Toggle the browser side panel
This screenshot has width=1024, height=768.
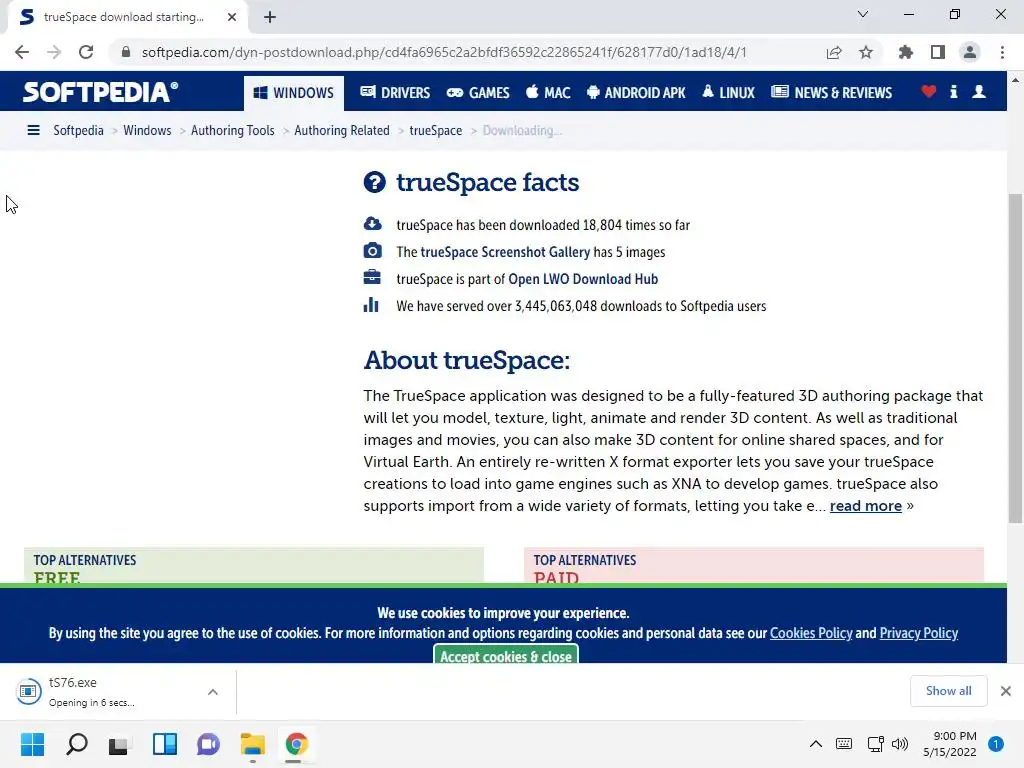click(x=938, y=52)
